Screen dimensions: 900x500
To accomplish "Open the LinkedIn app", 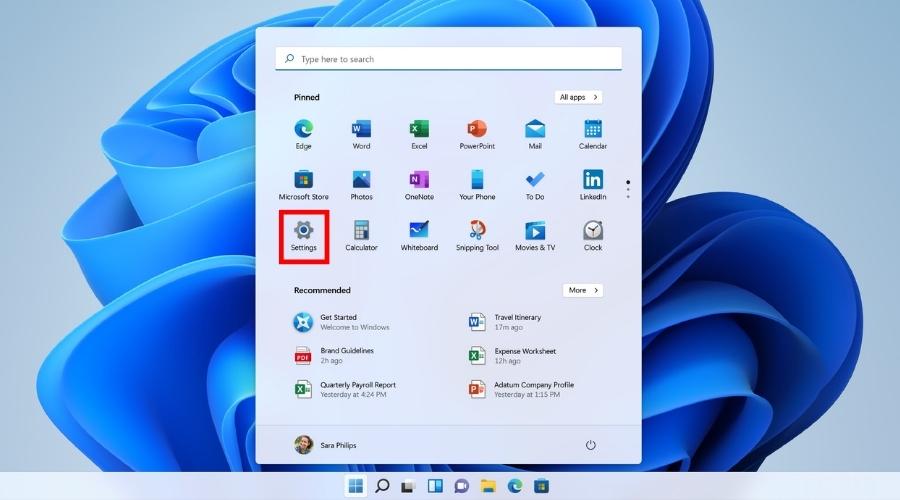I will click(593, 185).
